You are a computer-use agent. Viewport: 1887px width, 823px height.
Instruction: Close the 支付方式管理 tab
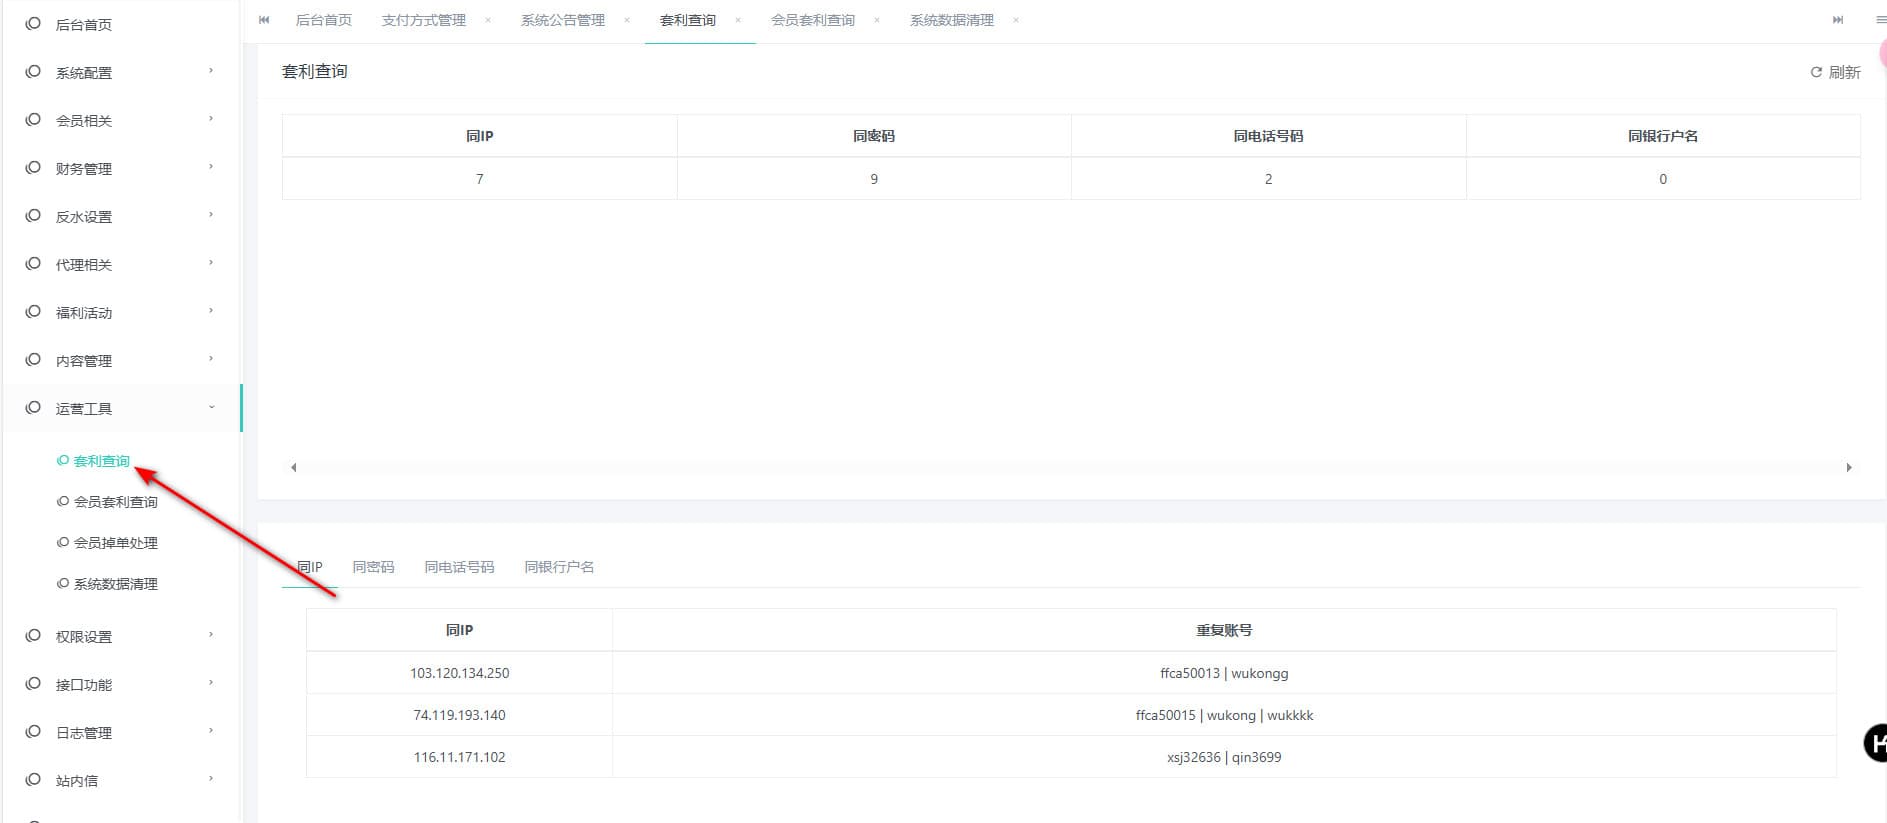coord(488,20)
